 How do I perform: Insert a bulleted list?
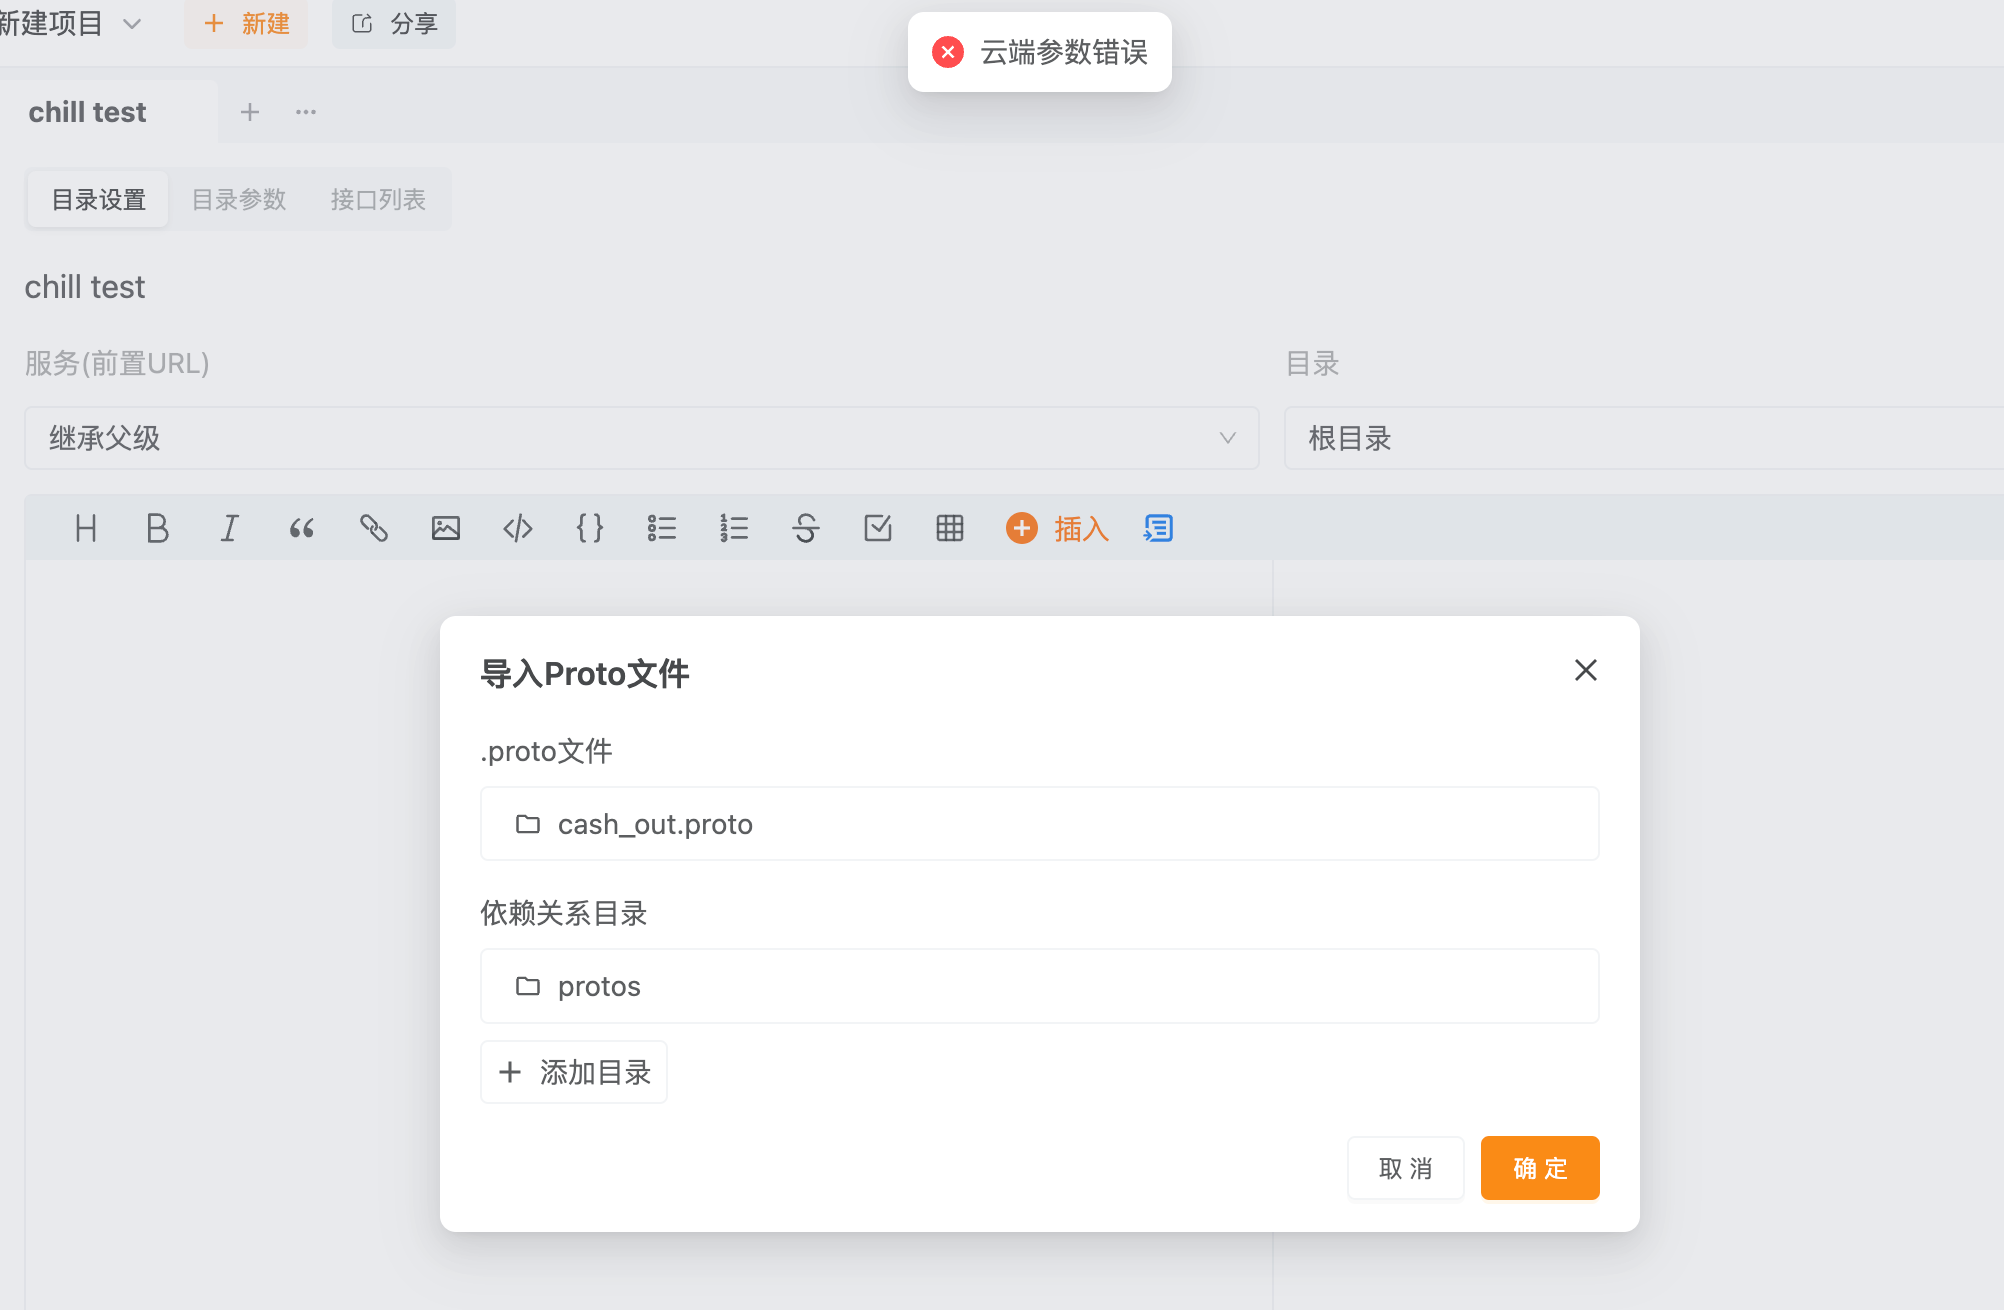662,528
